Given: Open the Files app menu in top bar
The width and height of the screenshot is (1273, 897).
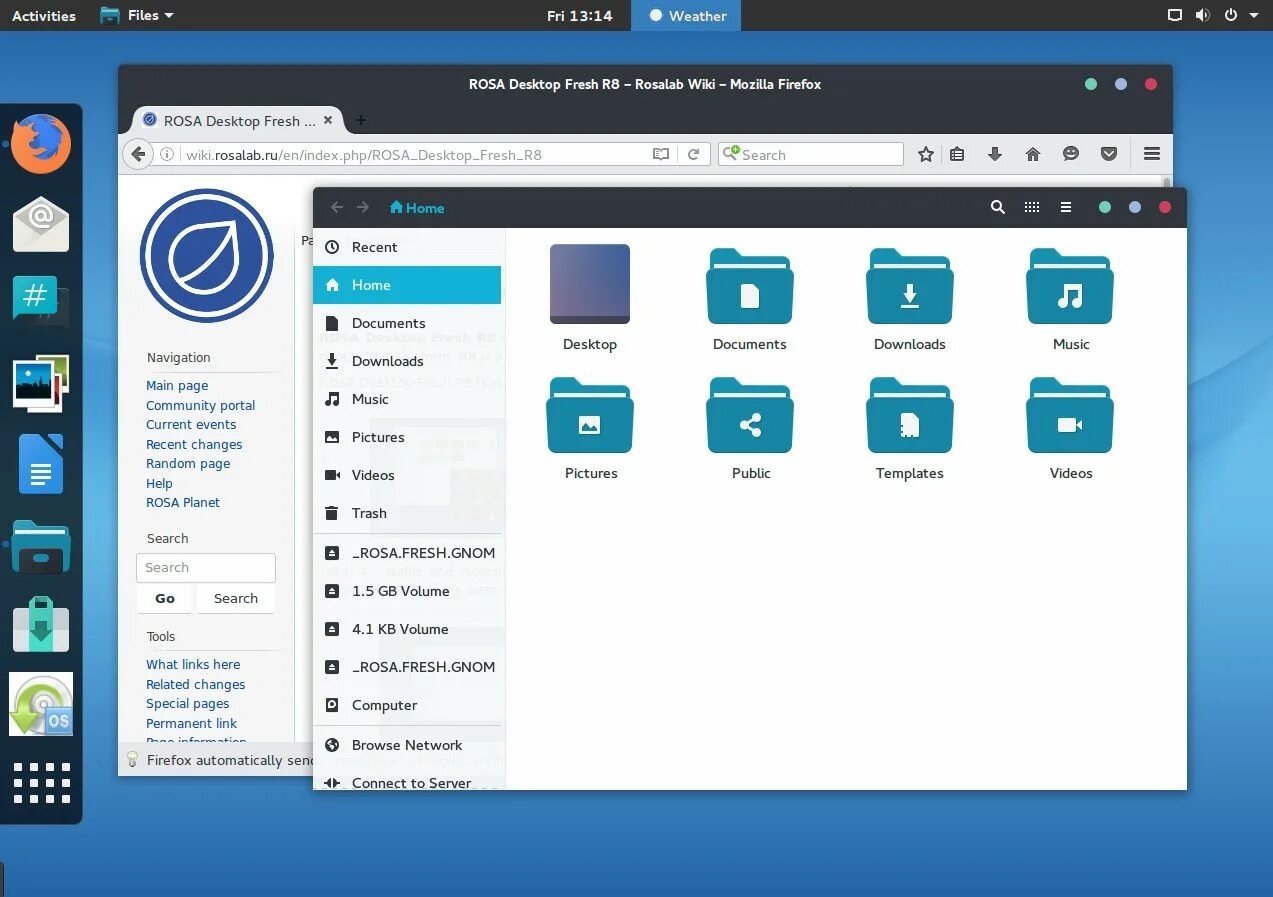Looking at the screenshot, I should [x=137, y=15].
